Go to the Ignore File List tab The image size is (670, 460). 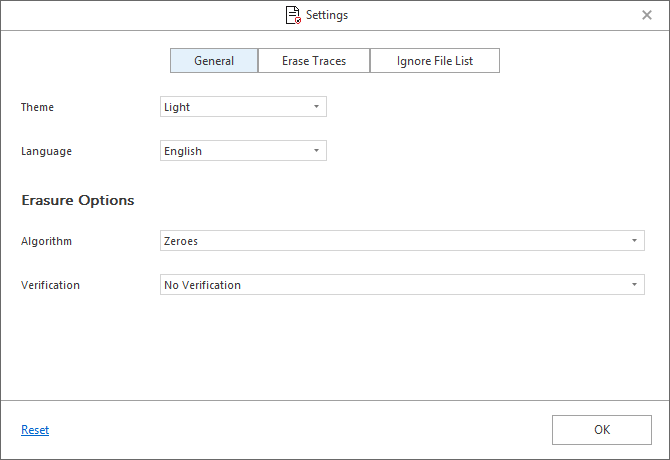click(435, 61)
